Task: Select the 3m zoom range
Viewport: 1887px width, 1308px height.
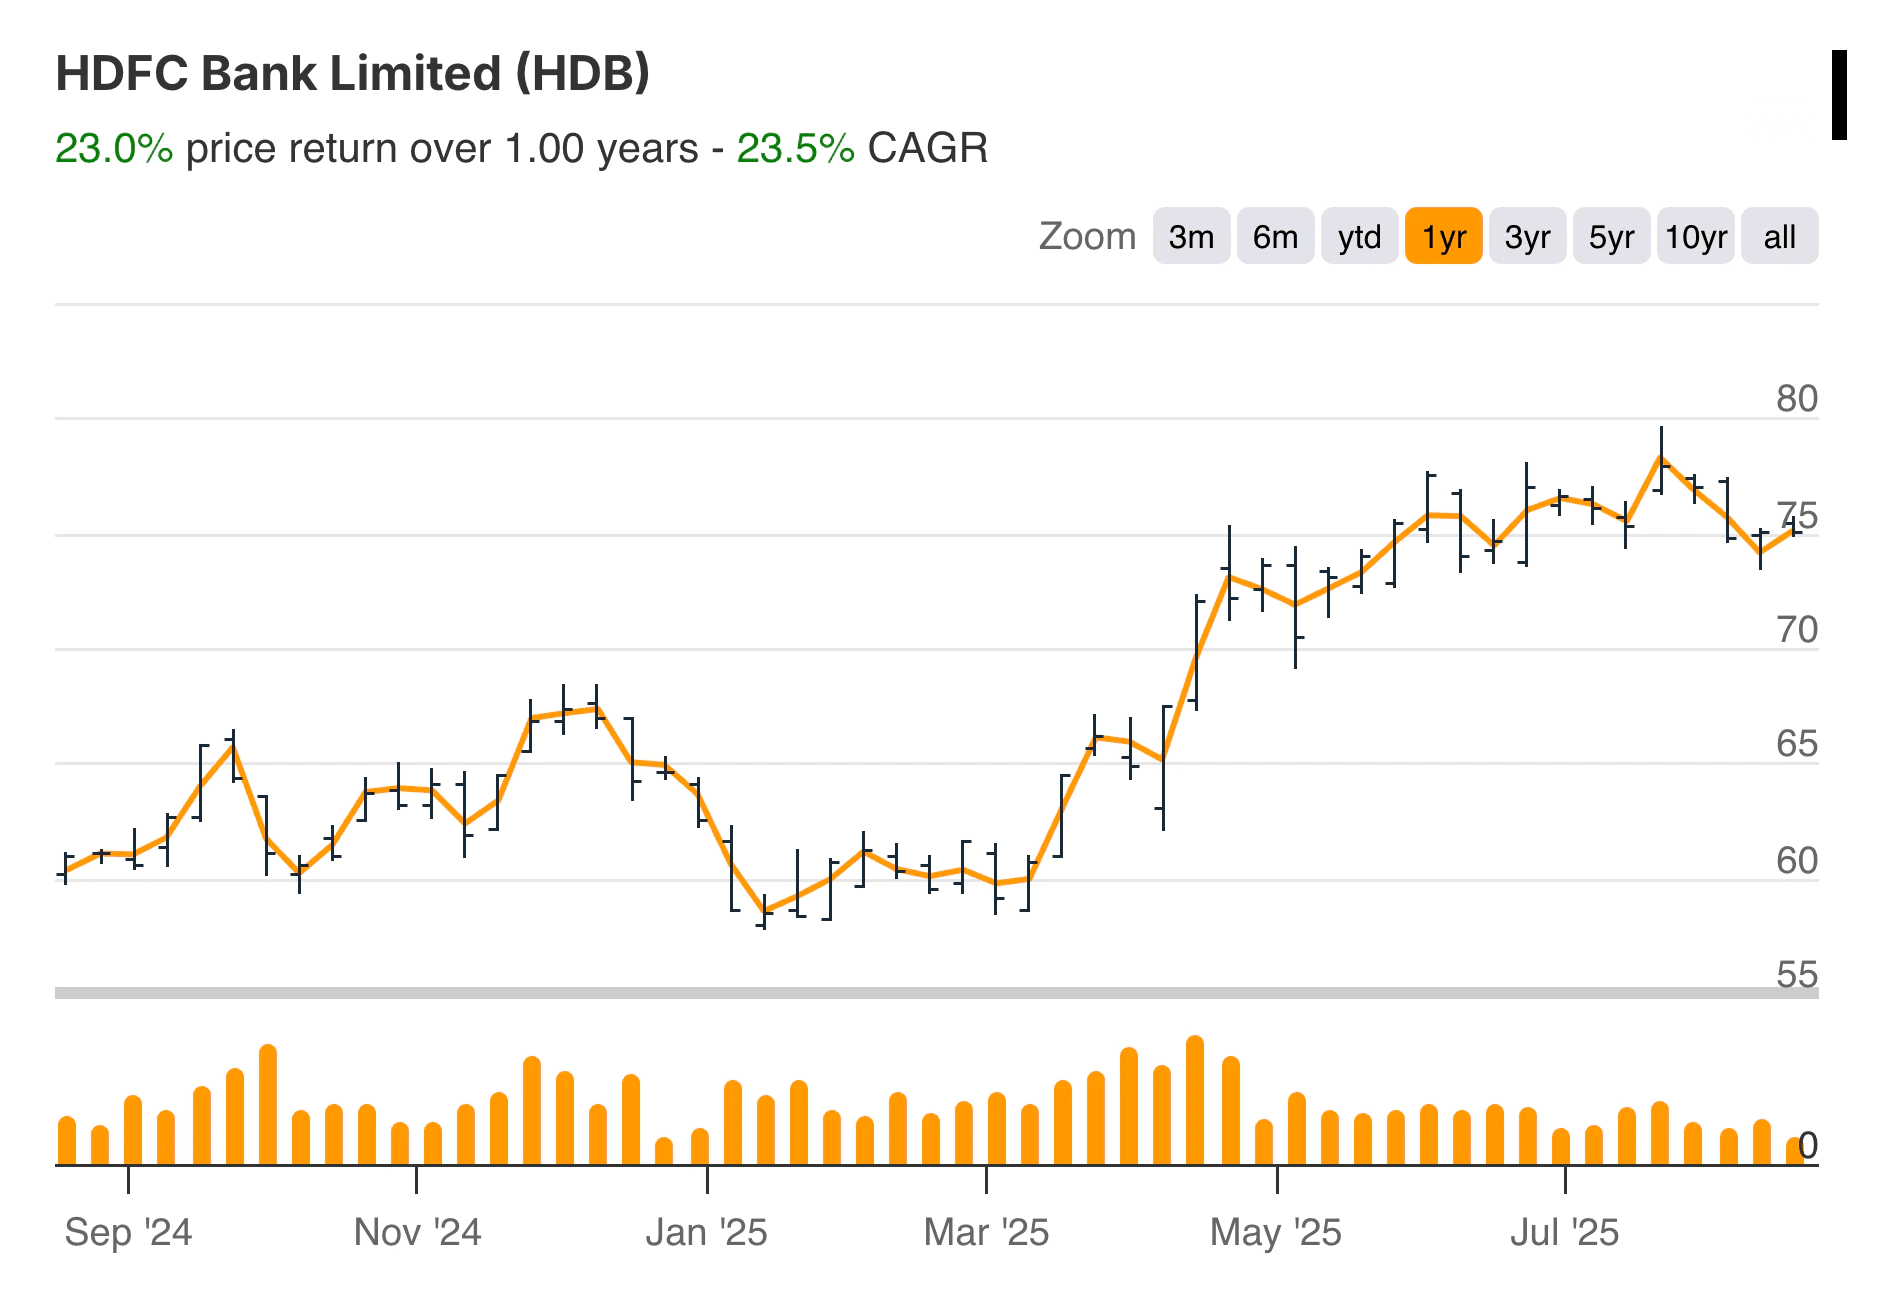Action: (x=1191, y=236)
